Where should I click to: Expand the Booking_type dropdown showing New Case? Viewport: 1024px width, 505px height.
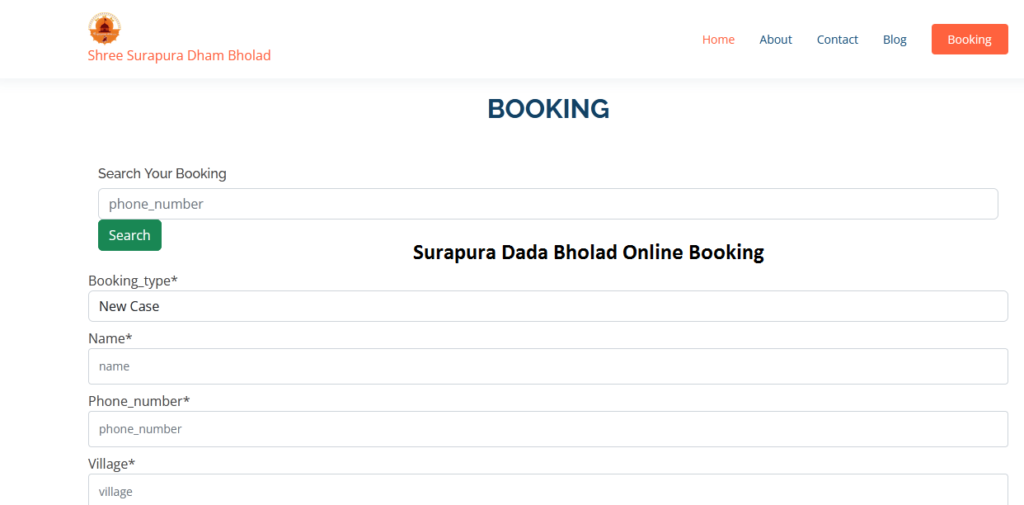(548, 306)
